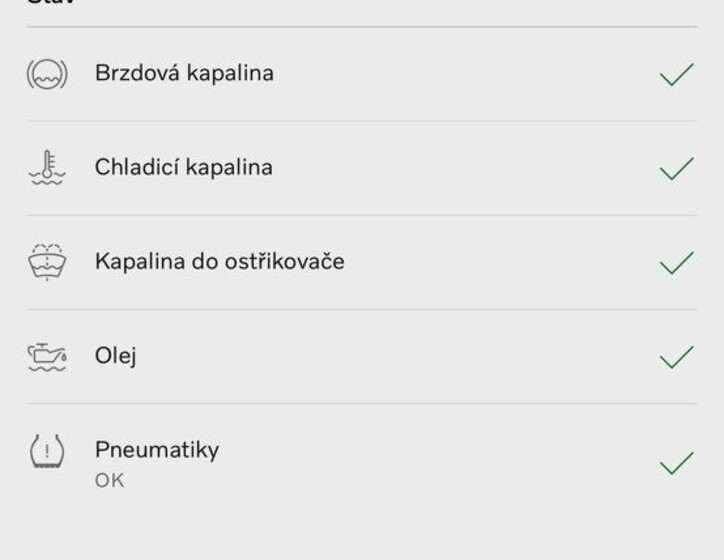This screenshot has height=560, width=724.
Task: Click the green checkmark for Olej
Action: pos(677,357)
